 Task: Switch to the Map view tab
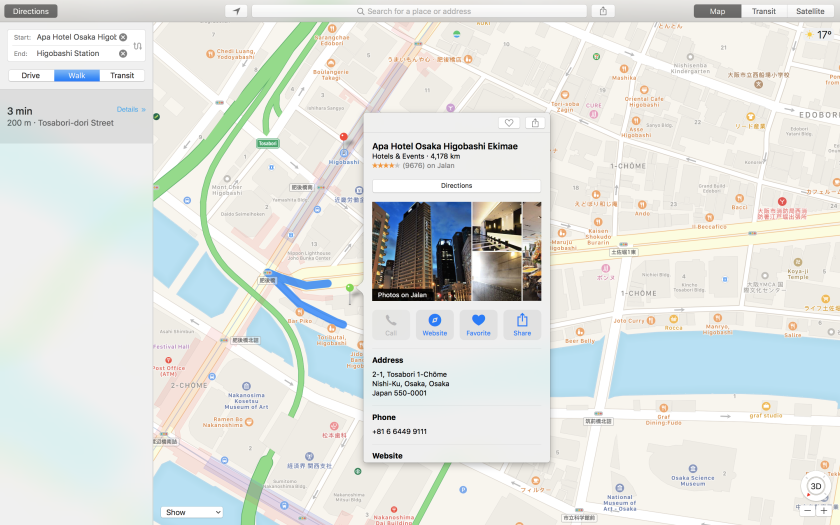[x=717, y=11]
